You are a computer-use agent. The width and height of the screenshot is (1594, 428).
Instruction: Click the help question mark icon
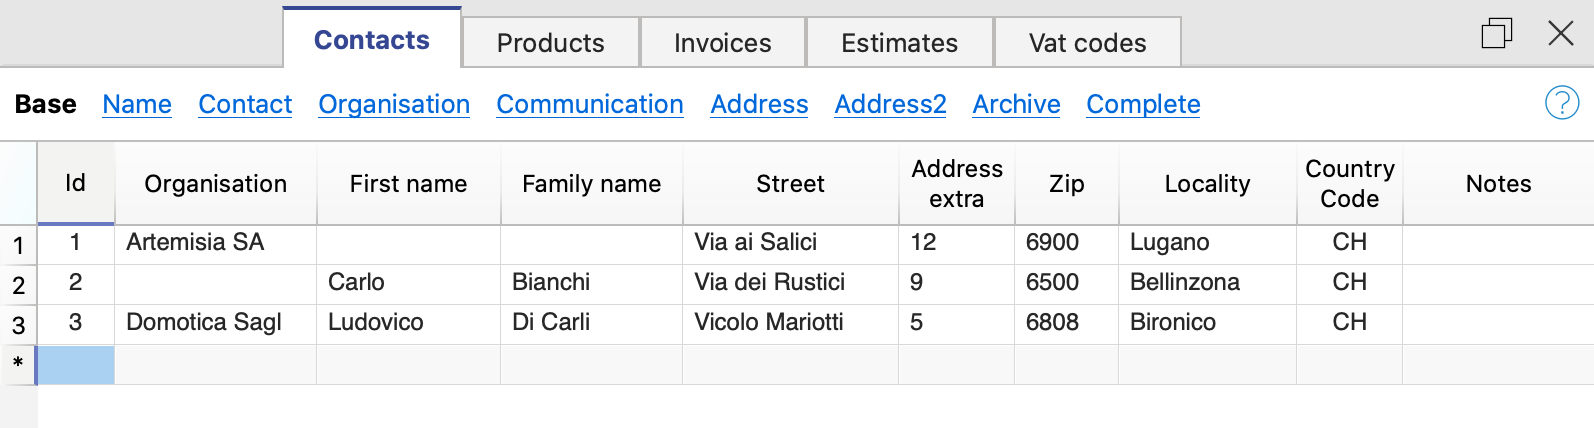(x=1561, y=102)
